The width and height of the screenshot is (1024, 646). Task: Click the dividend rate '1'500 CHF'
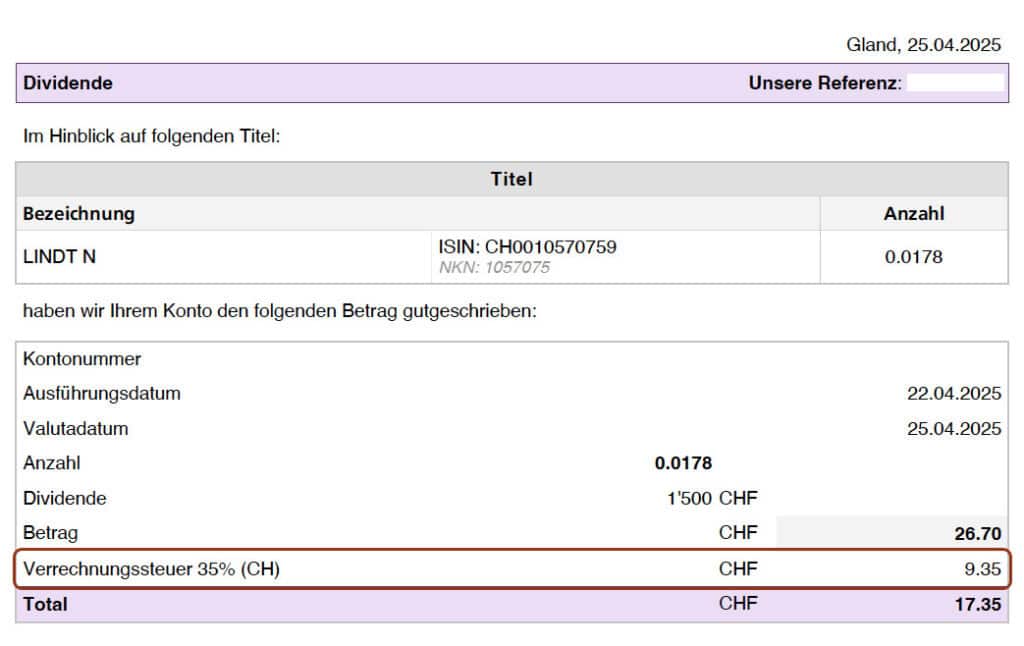coord(712,499)
